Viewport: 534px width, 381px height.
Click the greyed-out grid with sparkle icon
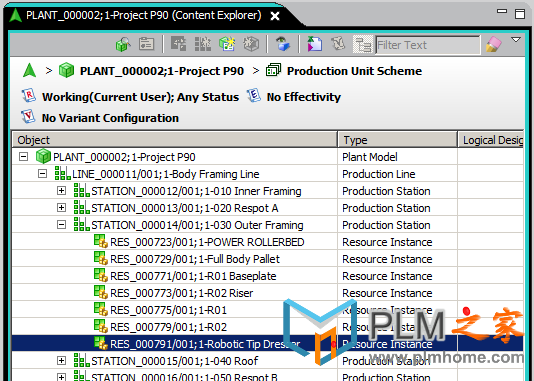pos(203,44)
